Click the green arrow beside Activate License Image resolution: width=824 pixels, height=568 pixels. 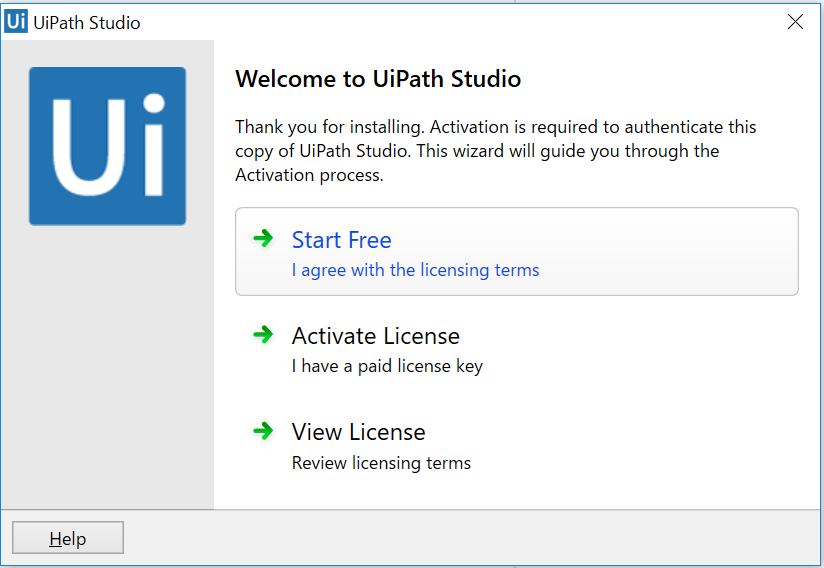[263, 334]
